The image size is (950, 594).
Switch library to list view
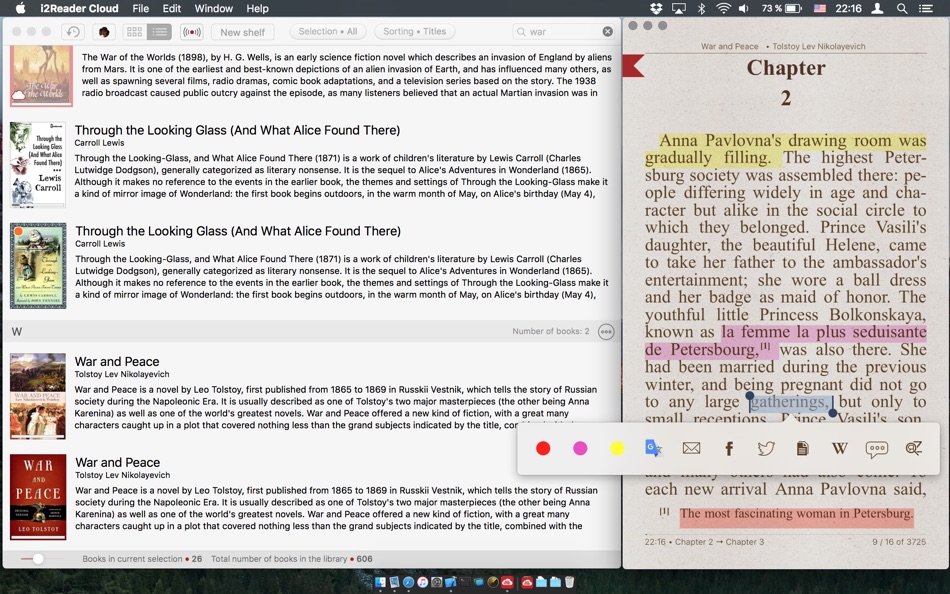(x=159, y=32)
